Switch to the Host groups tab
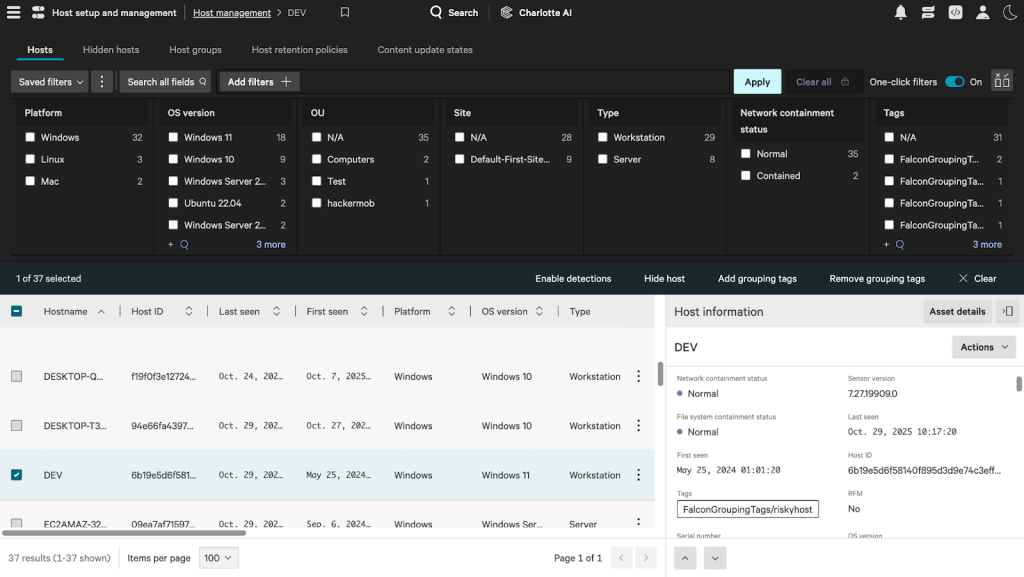Screen dimensions: 1024x577 click(x=195, y=50)
